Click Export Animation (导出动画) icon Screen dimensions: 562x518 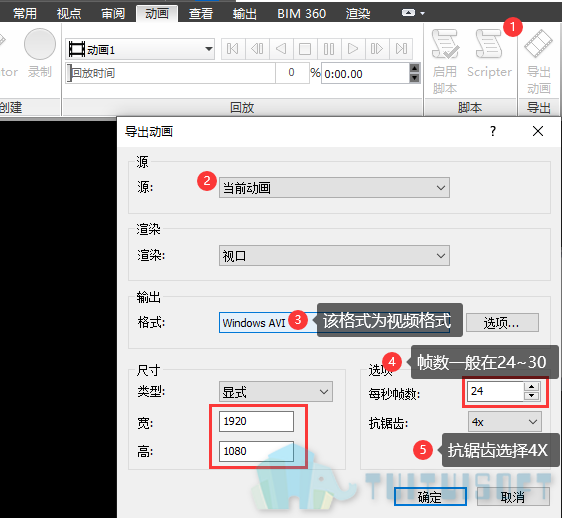[x=538, y=61]
